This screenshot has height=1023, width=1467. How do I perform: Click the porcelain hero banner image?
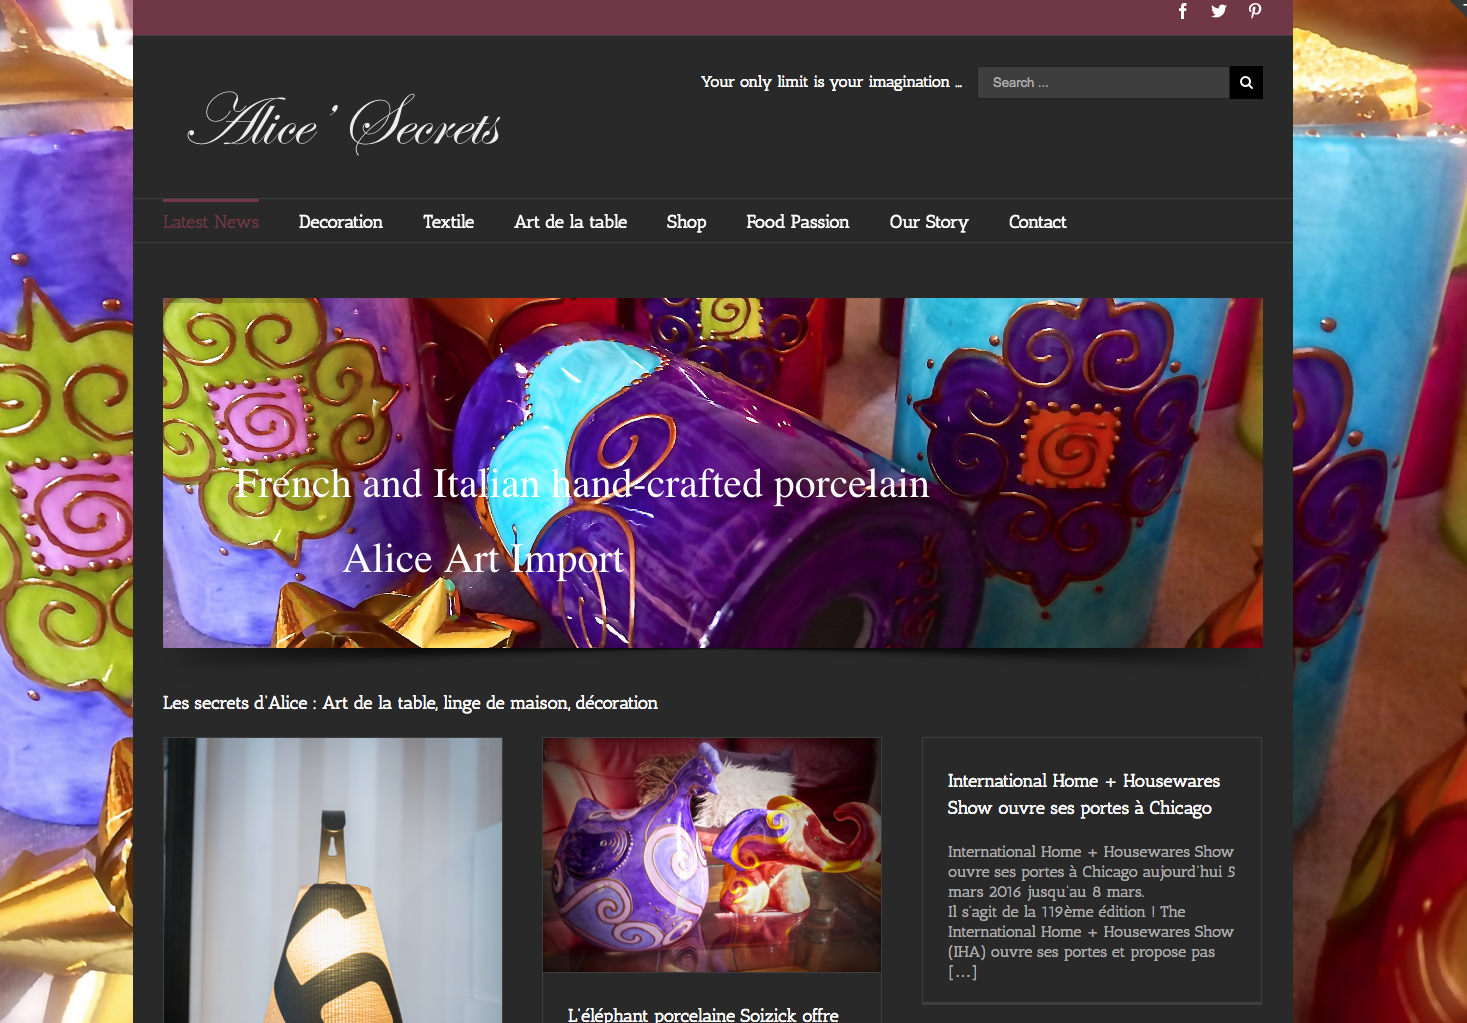pyautogui.click(x=712, y=472)
